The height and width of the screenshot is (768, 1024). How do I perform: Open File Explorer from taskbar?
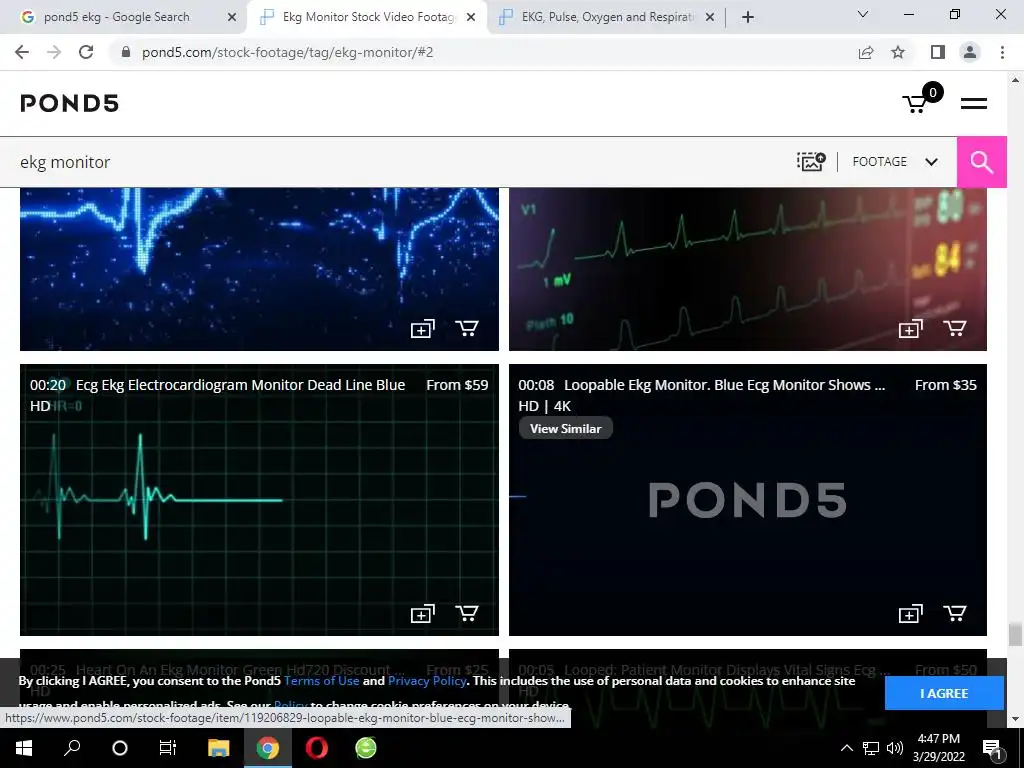click(x=219, y=748)
